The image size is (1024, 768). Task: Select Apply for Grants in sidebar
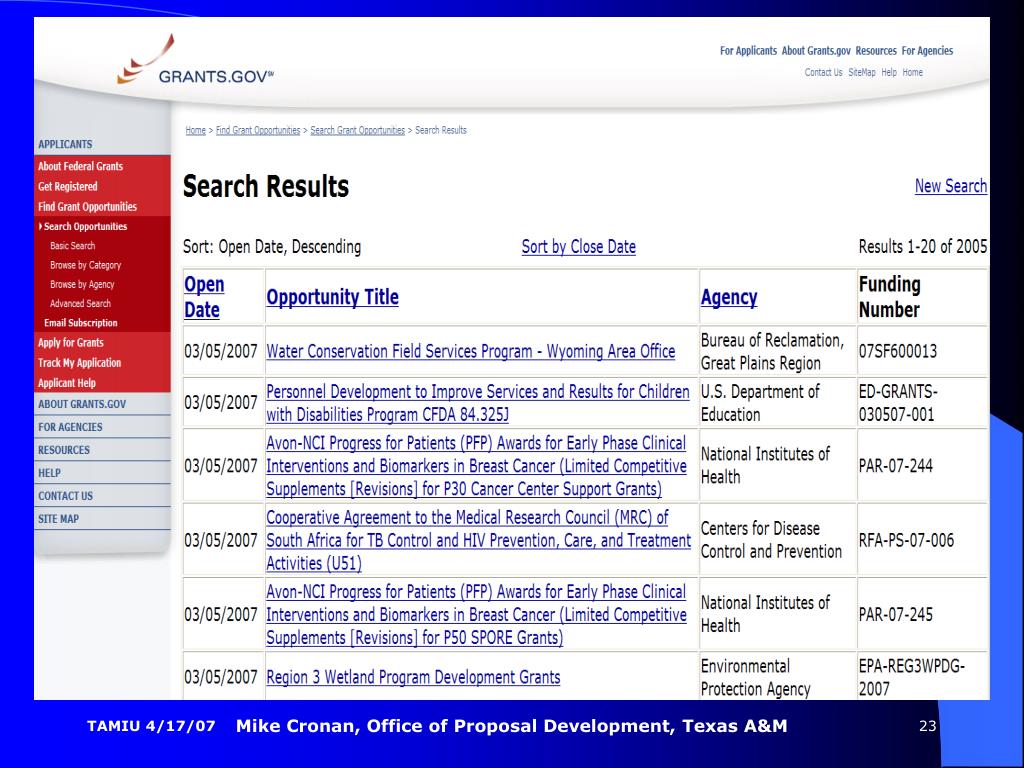(71, 343)
